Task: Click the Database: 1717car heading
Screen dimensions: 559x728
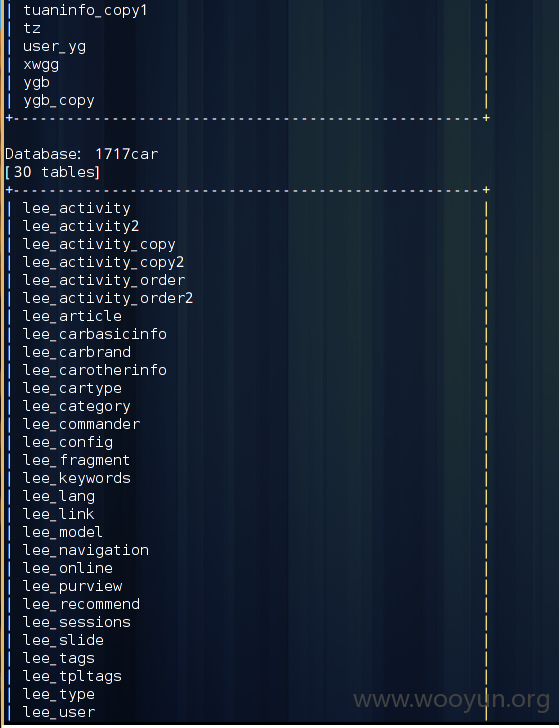Action: (x=81, y=154)
